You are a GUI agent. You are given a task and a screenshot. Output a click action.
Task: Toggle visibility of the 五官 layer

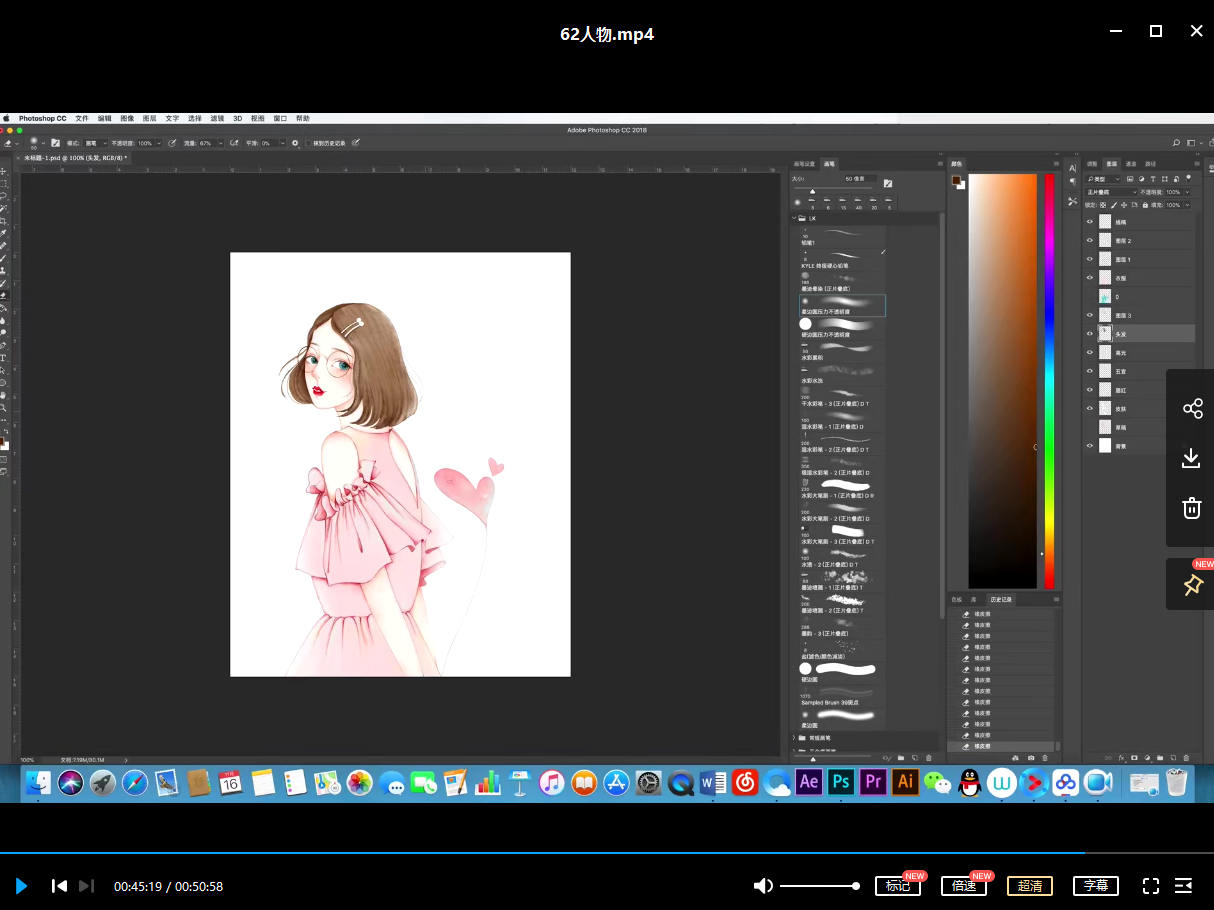[1090, 371]
